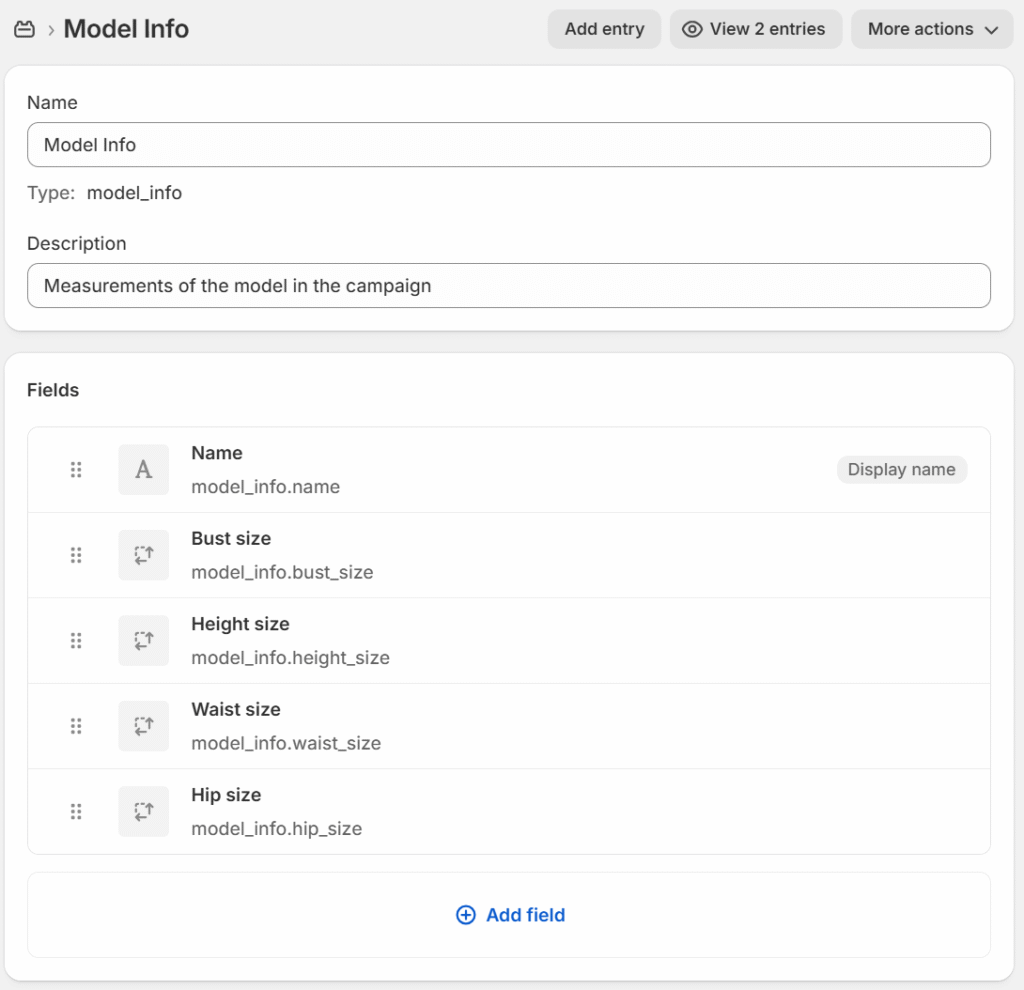Click the drag handle for Name field
This screenshot has width=1024, height=990.
tap(76, 470)
